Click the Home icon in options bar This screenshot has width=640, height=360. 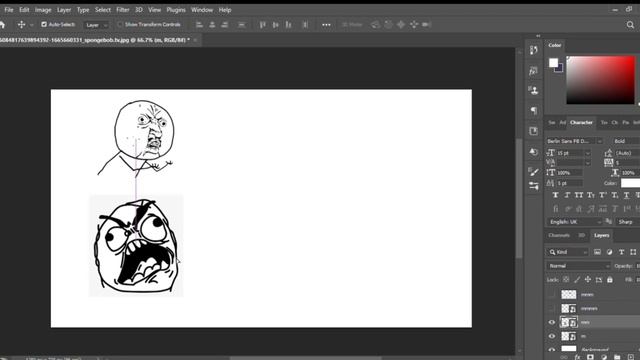[x=2, y=25]
